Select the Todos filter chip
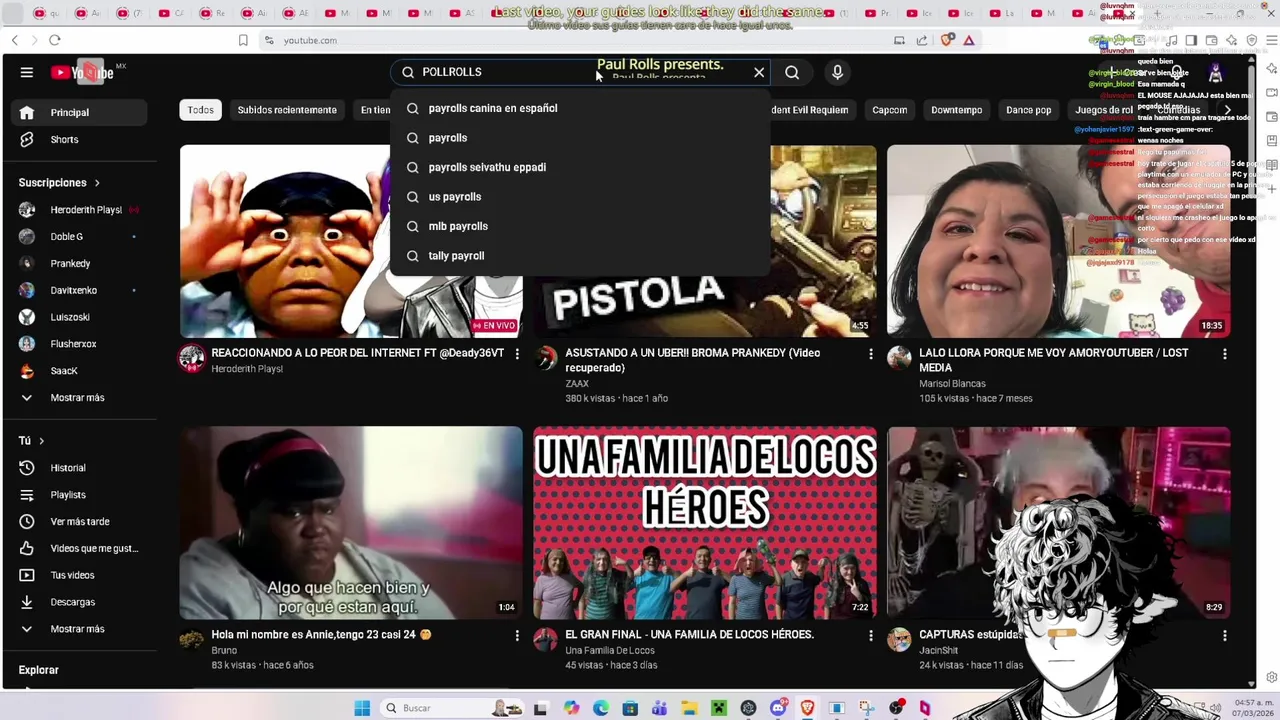The width and height of the screenshot is (1280, 720). pyautogui.click(x=200, y=110)
